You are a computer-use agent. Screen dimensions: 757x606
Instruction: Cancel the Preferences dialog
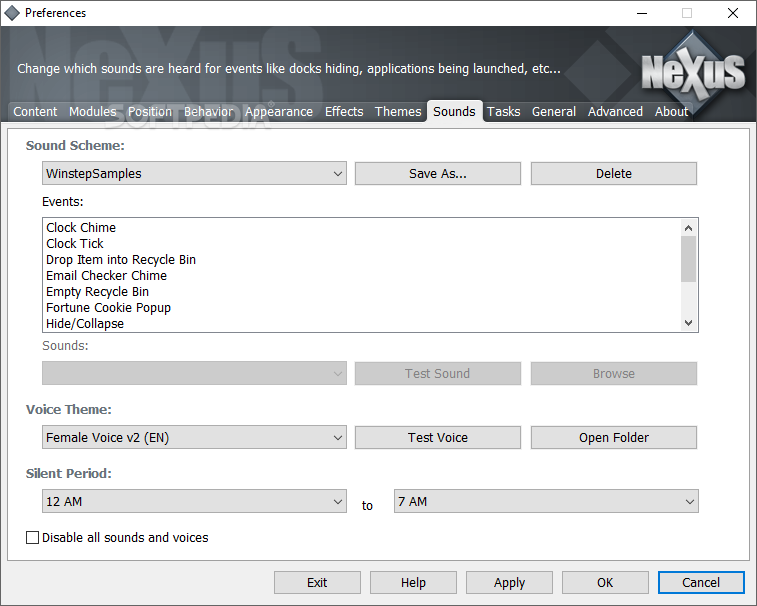point(701,582)
